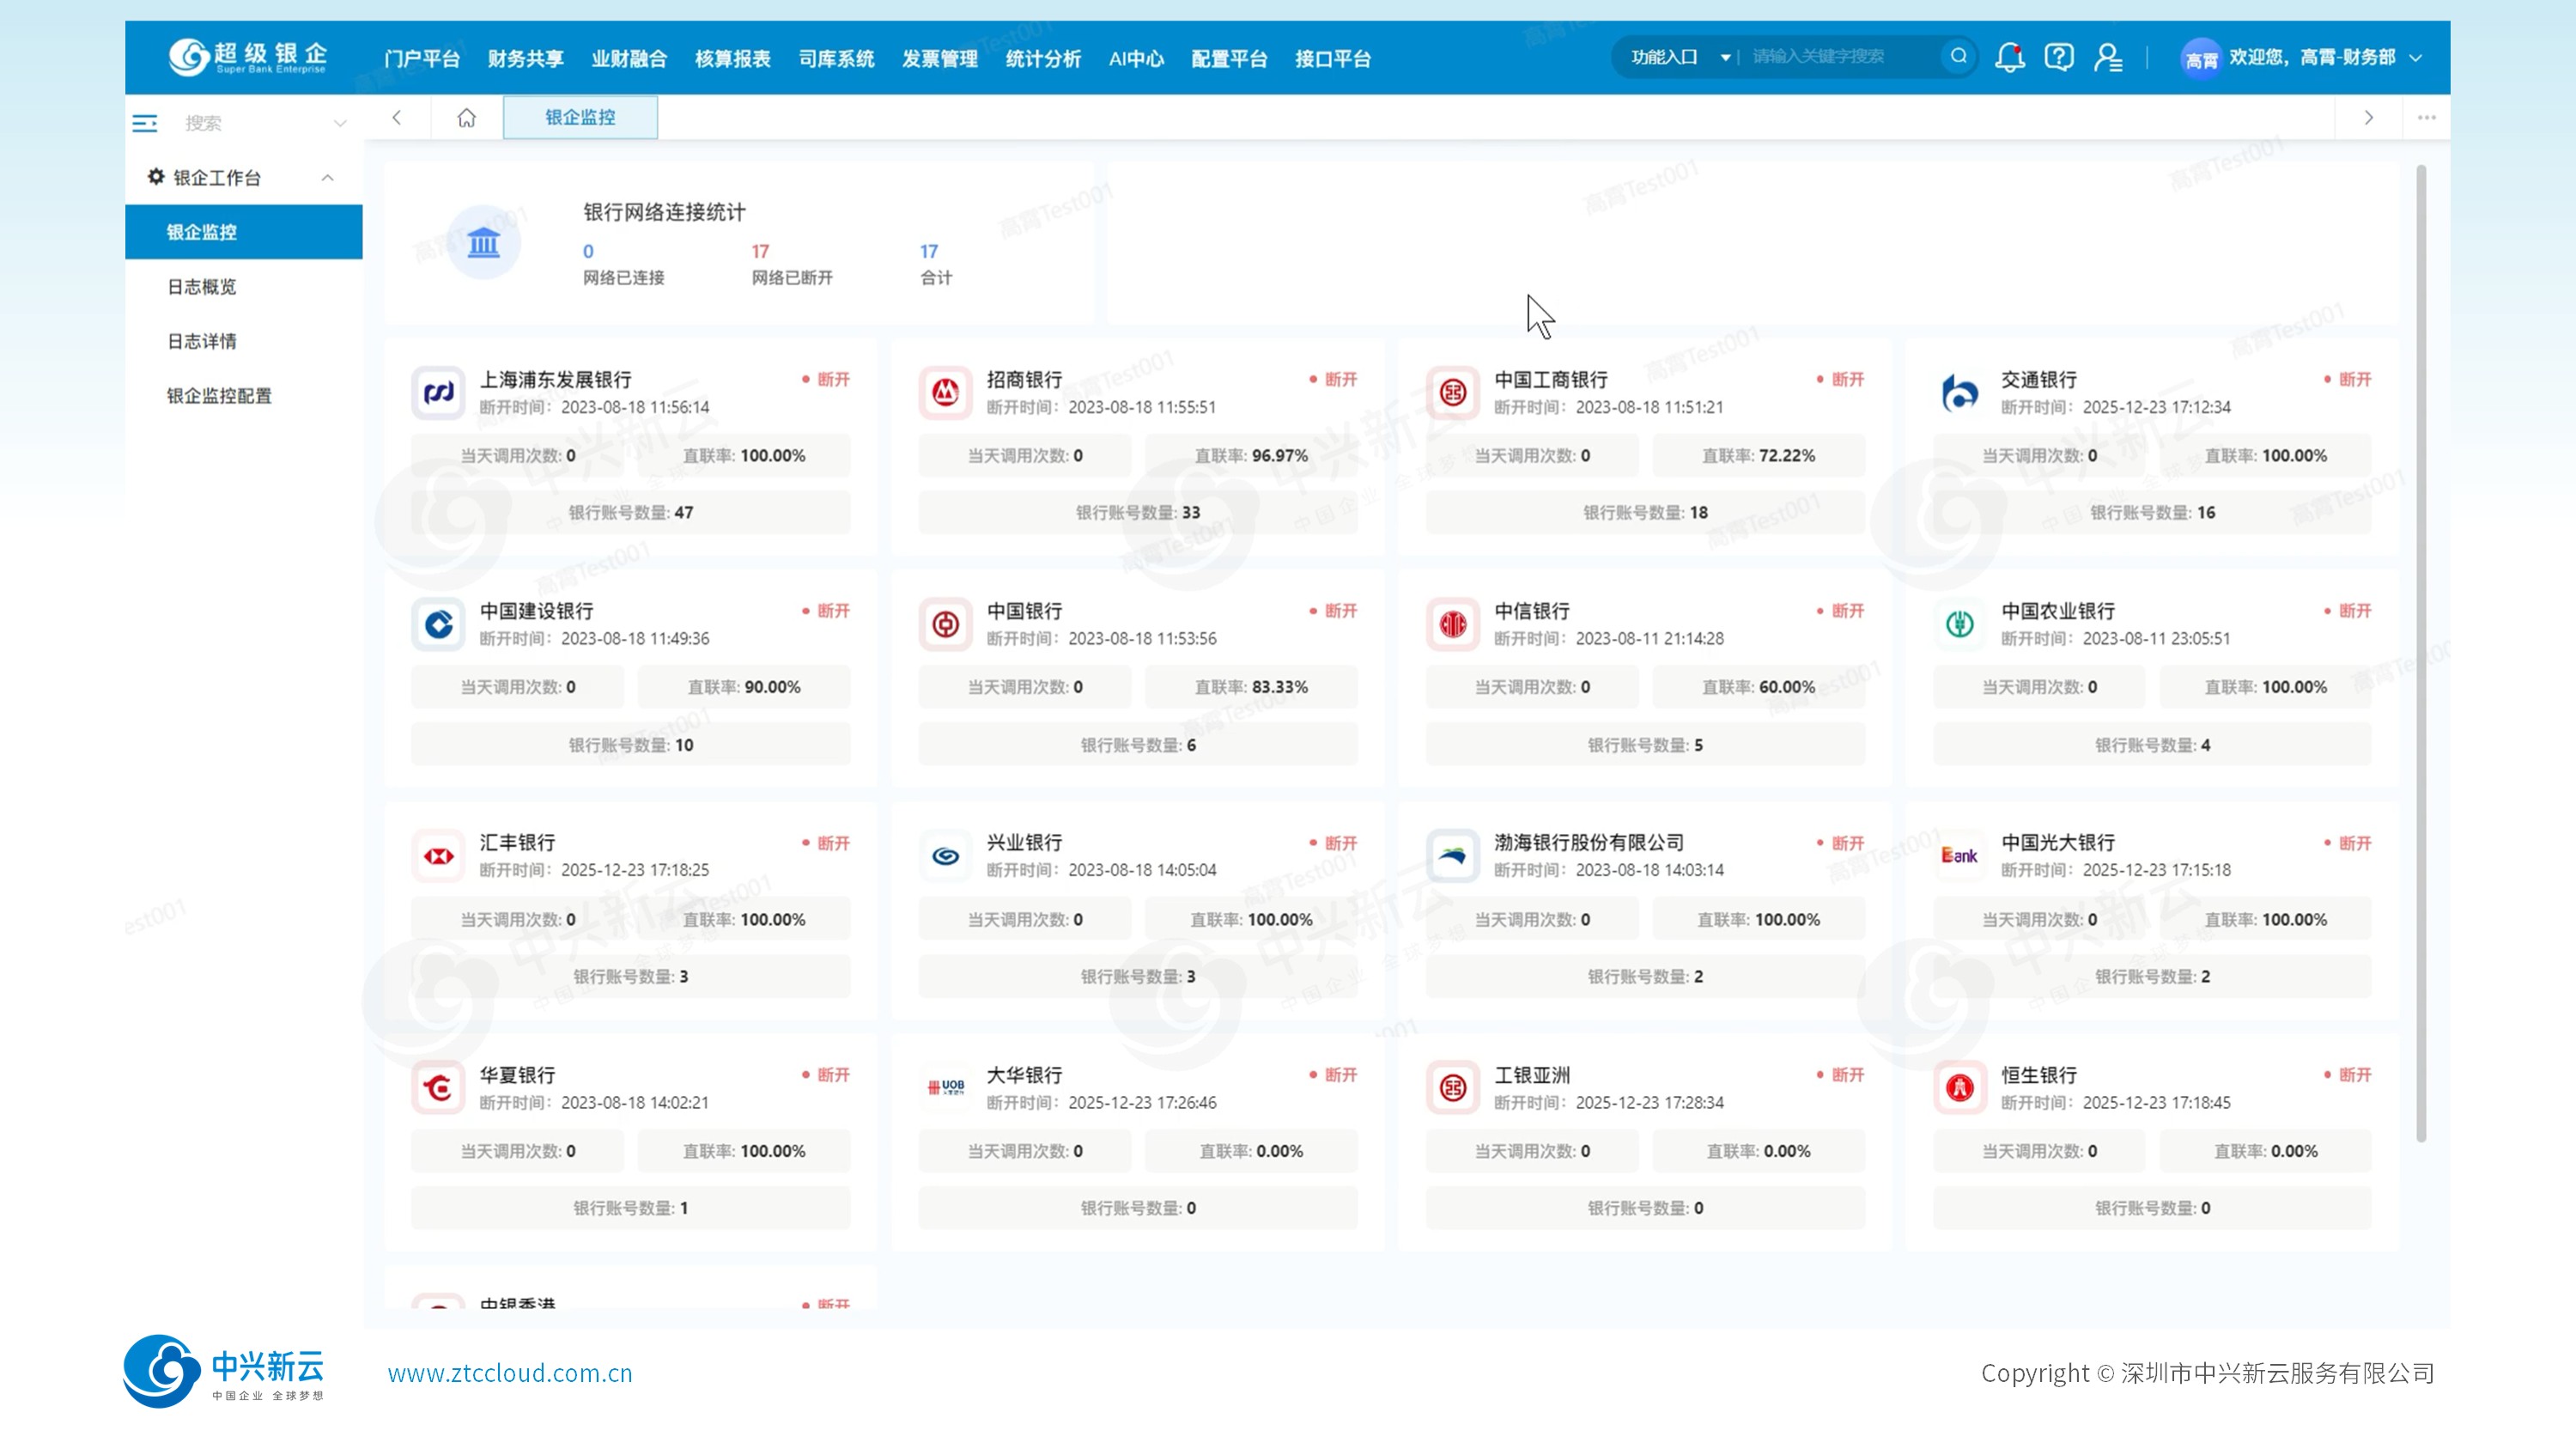The image size is (2576, 1449).
Task: Open the 核算报表 menu
Action: pyautogui.click(x=733, y=59)
